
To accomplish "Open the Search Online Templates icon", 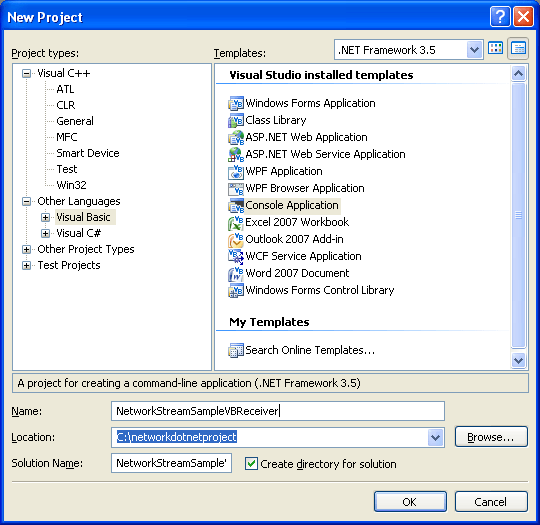I will (x=236, y=350).
